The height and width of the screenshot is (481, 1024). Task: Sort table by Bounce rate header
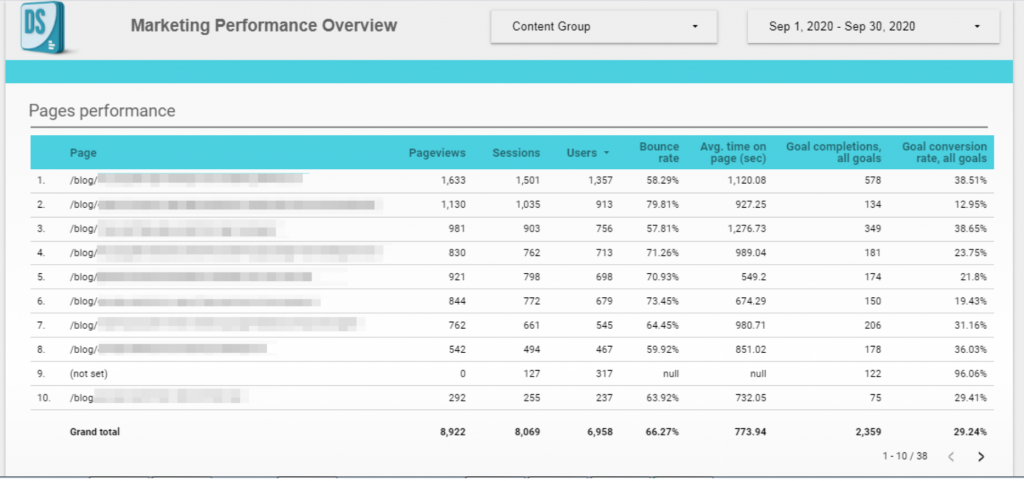(x=659, y=153)
